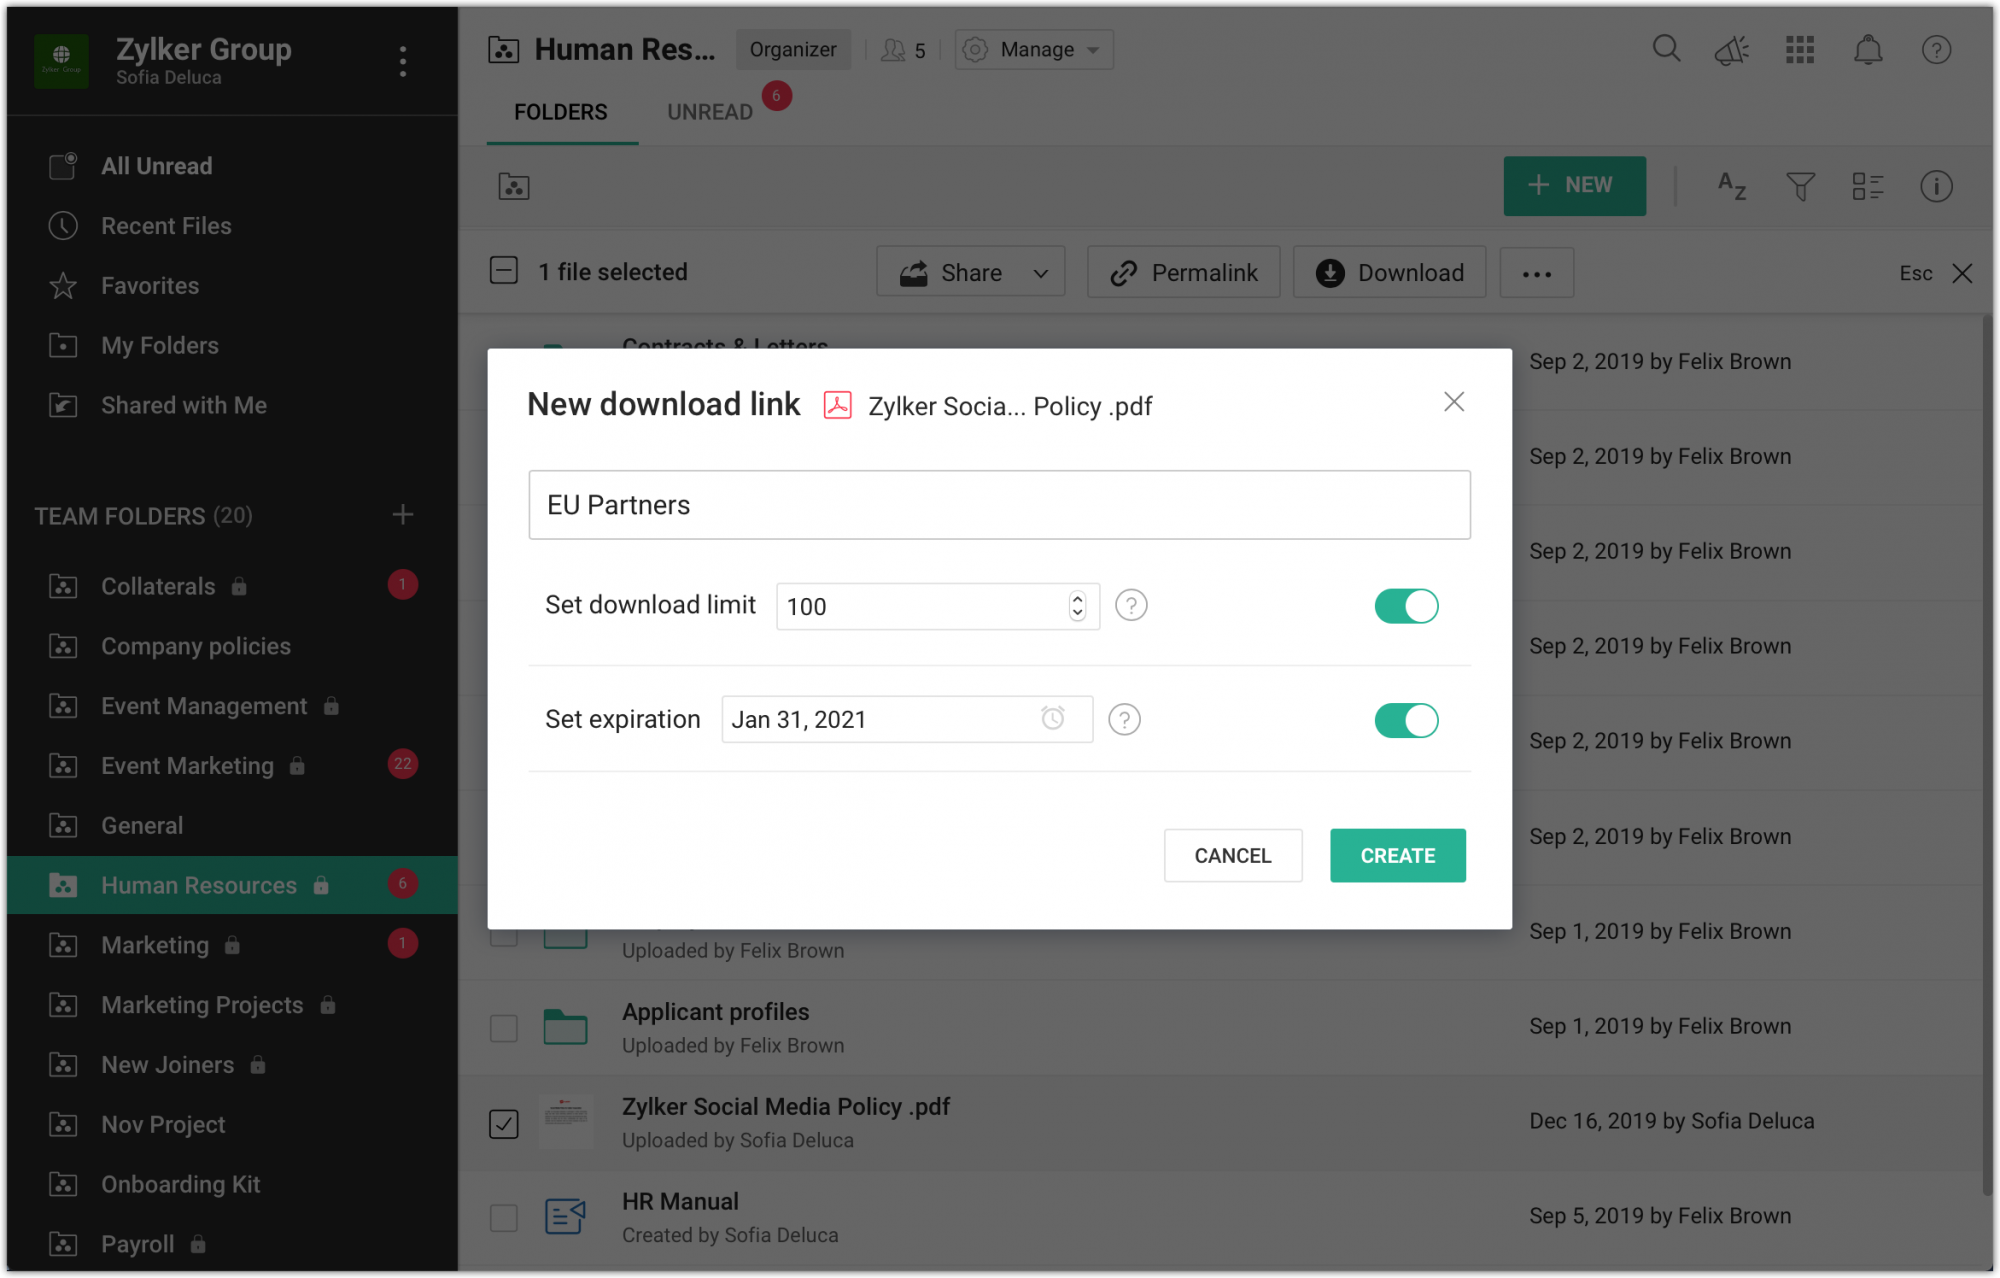The image size is (2000, 1278).
Task: Turn off the expiration toggle
Action: pos(1407,720)
